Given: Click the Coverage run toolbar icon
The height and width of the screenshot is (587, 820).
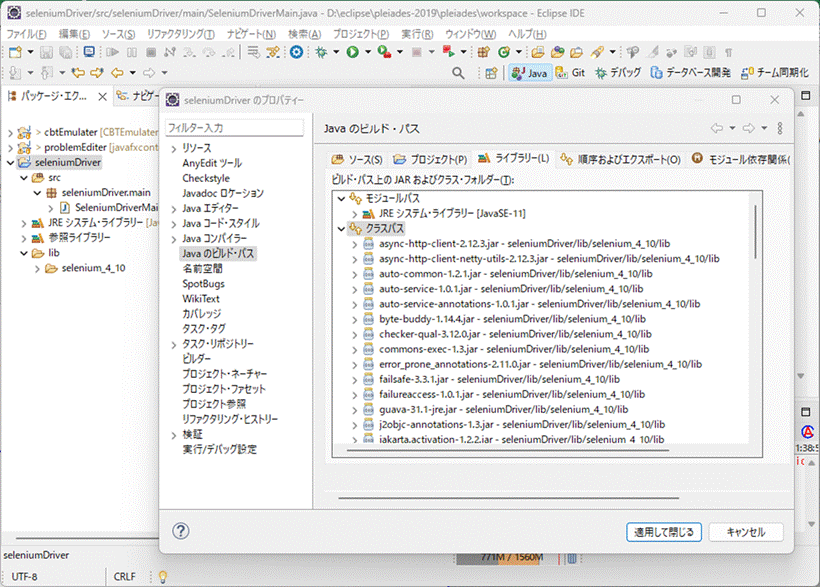Looking at the screenshot, I should click(x=384, y=52).
